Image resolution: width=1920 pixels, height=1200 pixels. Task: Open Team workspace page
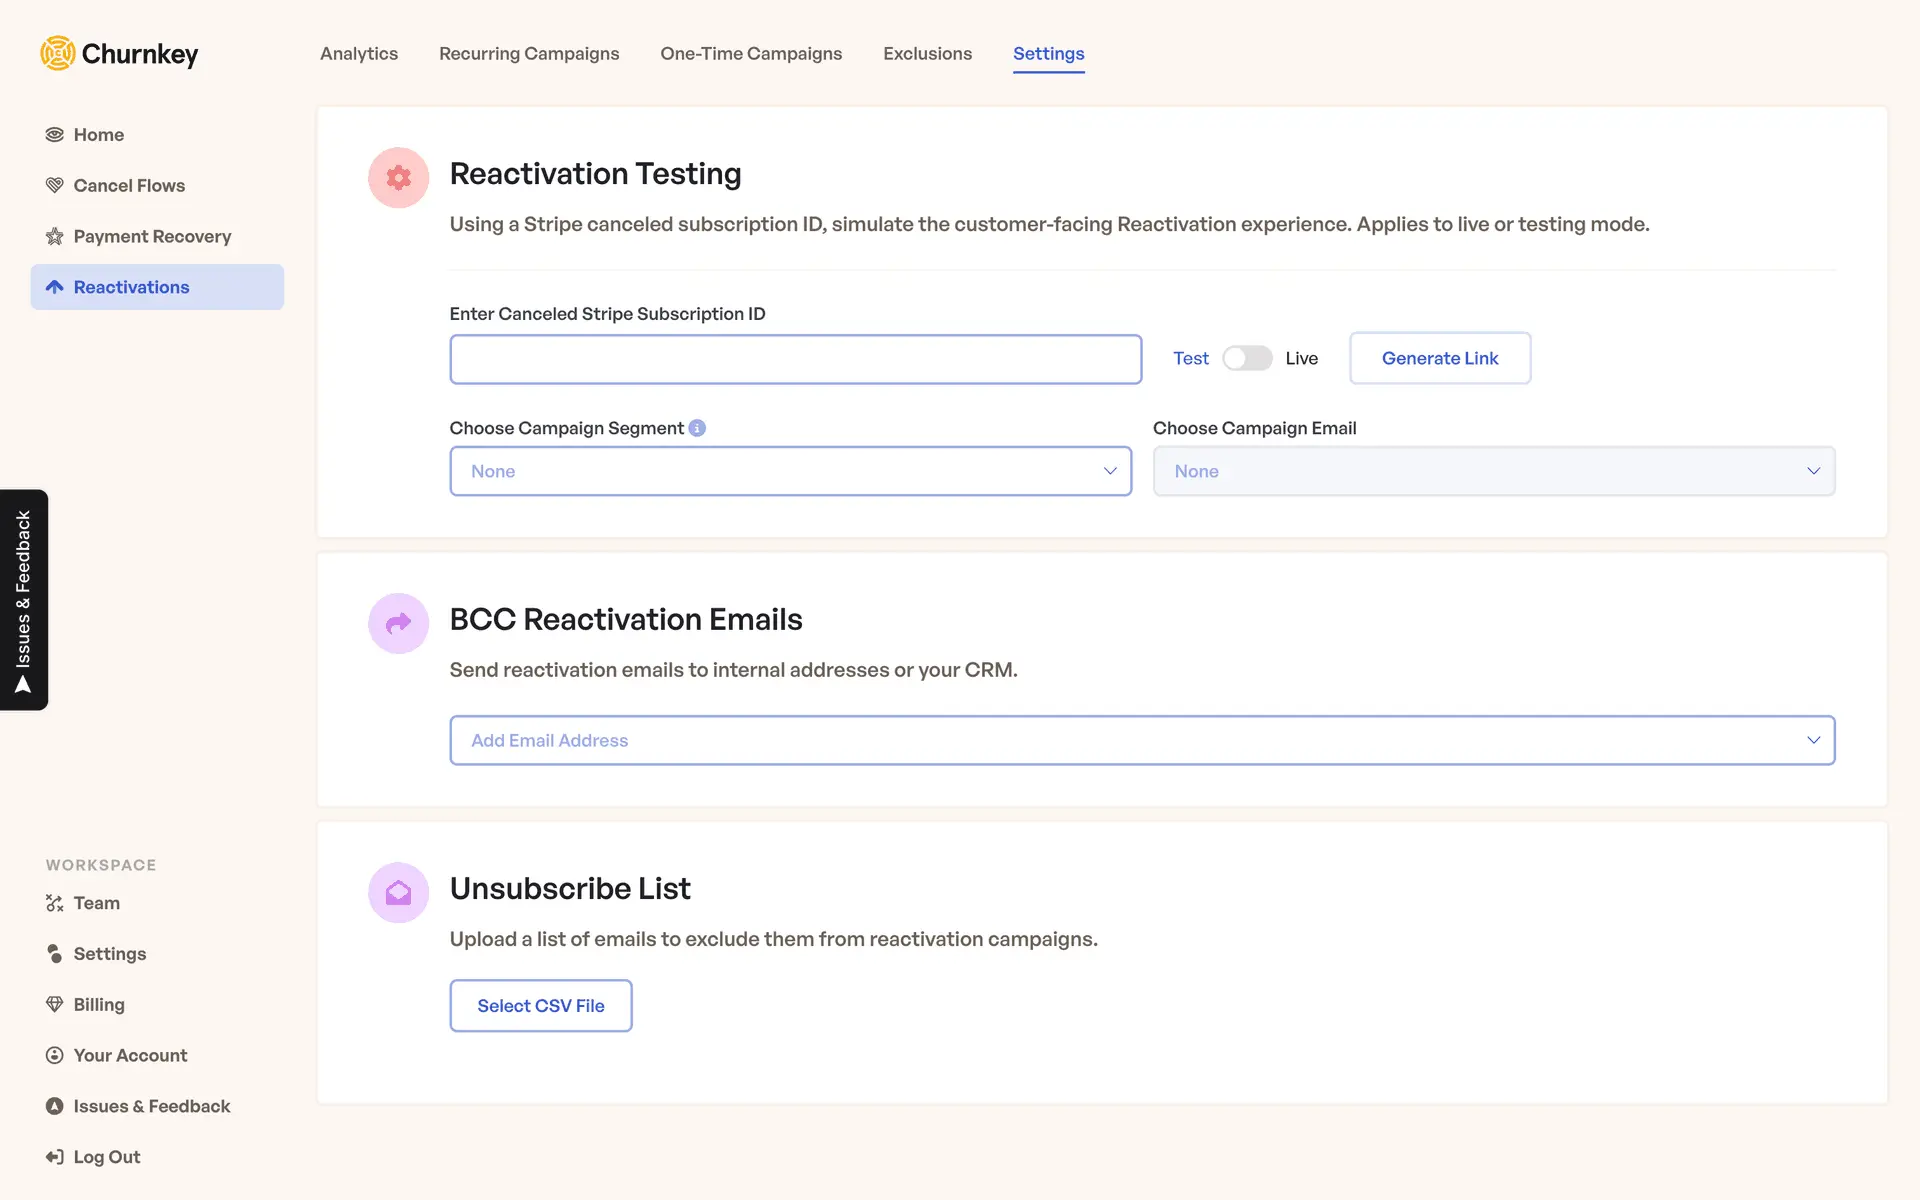pyautogui.click(x=96, y=903)
